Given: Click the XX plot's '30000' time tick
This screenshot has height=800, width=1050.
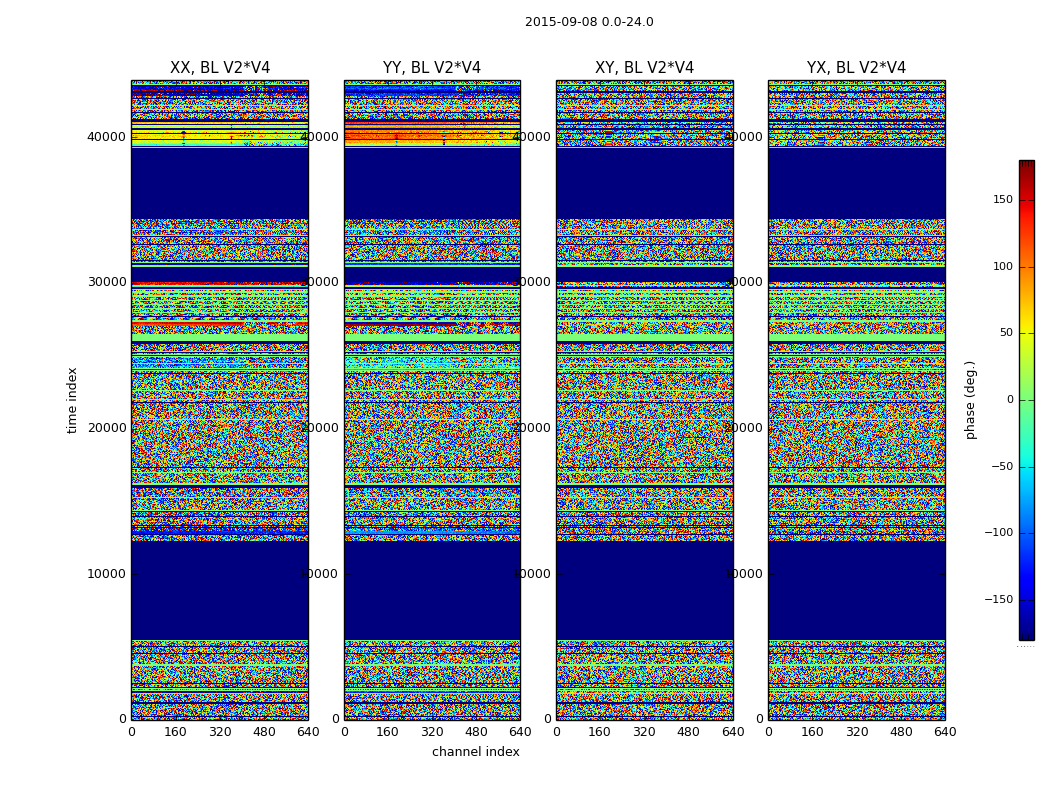Looking at the screenshot, I should click(x=106, y=282).
